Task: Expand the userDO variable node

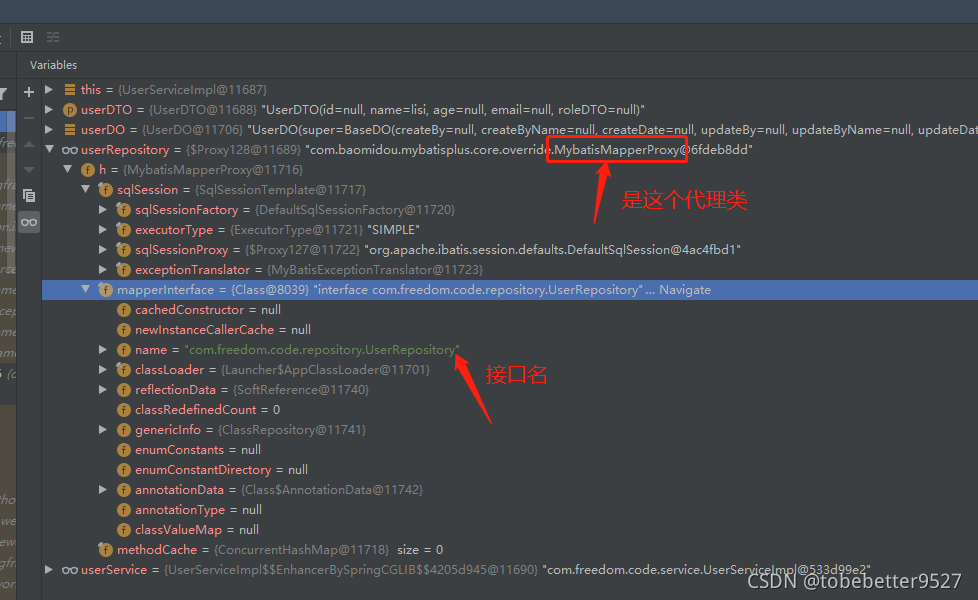Action: [49, 130]
